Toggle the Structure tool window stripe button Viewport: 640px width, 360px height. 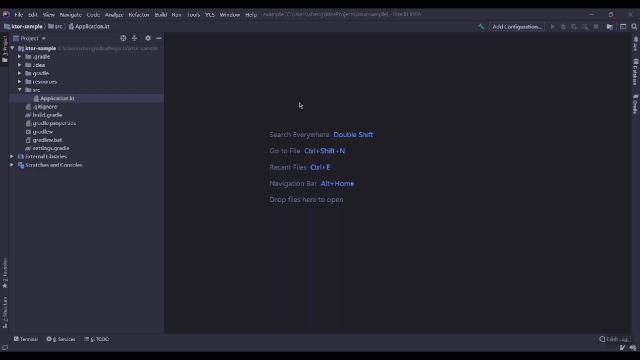[4, 312]
